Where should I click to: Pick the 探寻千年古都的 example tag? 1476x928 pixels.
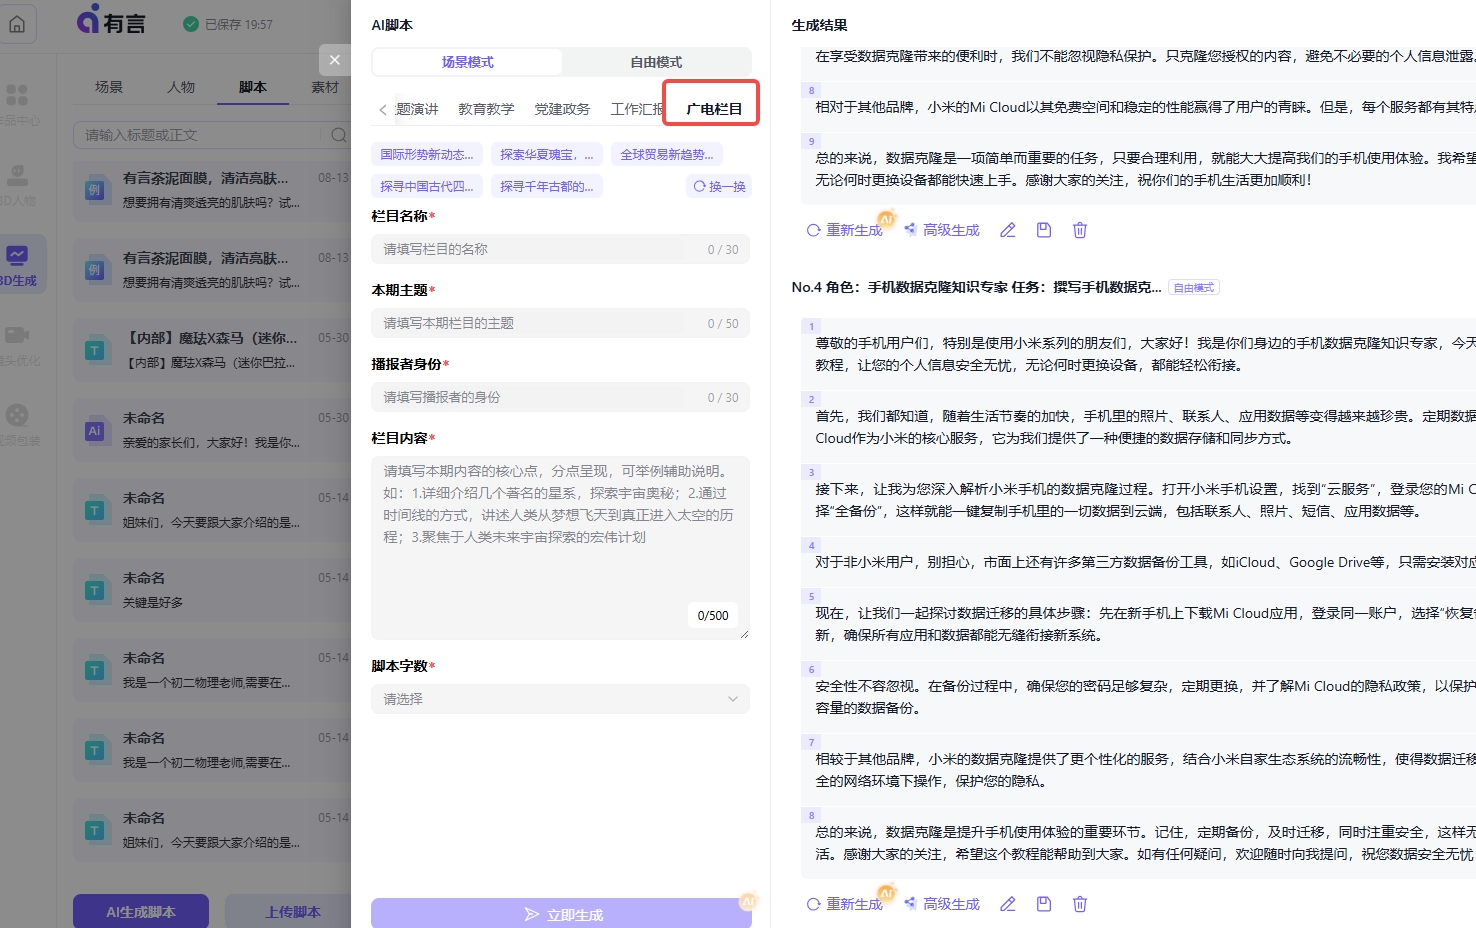click(x=547, y=186)
